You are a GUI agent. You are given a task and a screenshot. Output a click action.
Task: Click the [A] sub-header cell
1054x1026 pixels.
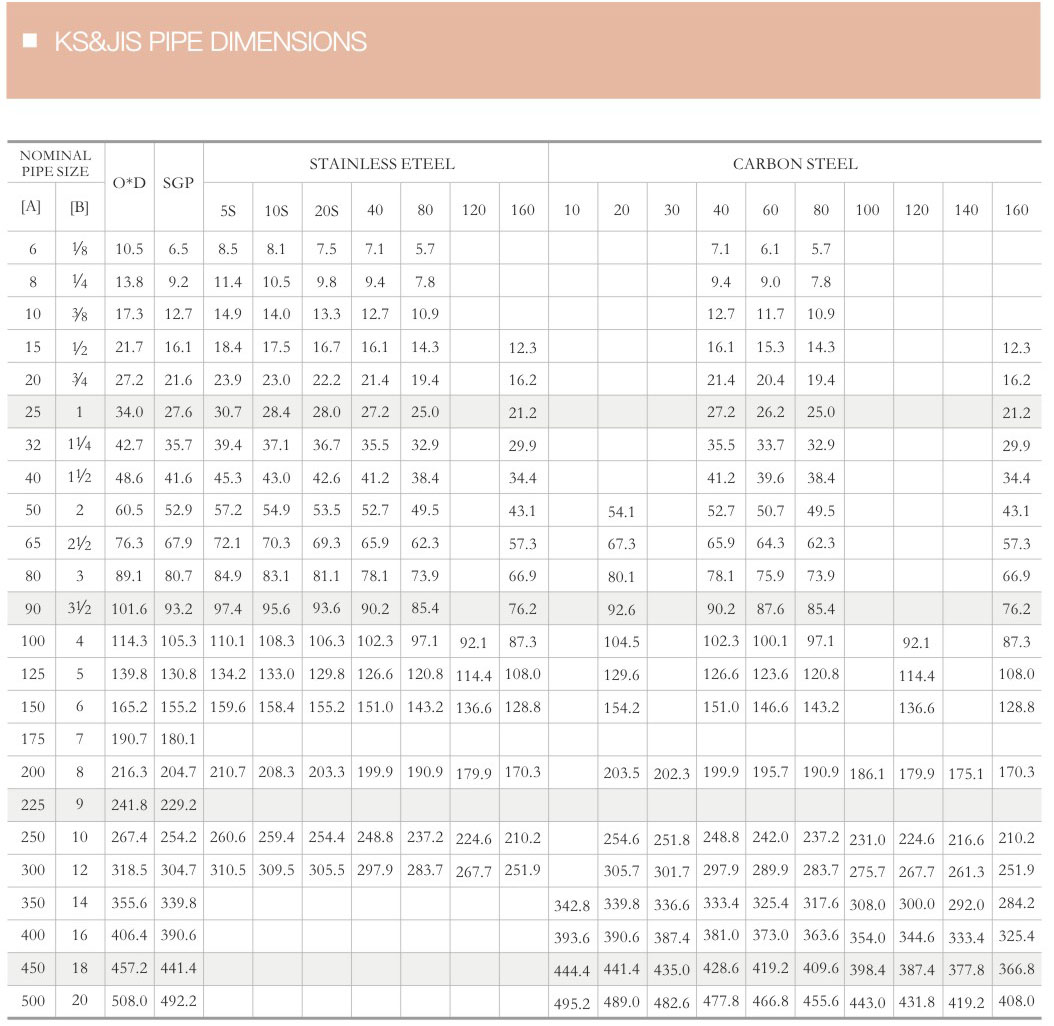[31, 208]
